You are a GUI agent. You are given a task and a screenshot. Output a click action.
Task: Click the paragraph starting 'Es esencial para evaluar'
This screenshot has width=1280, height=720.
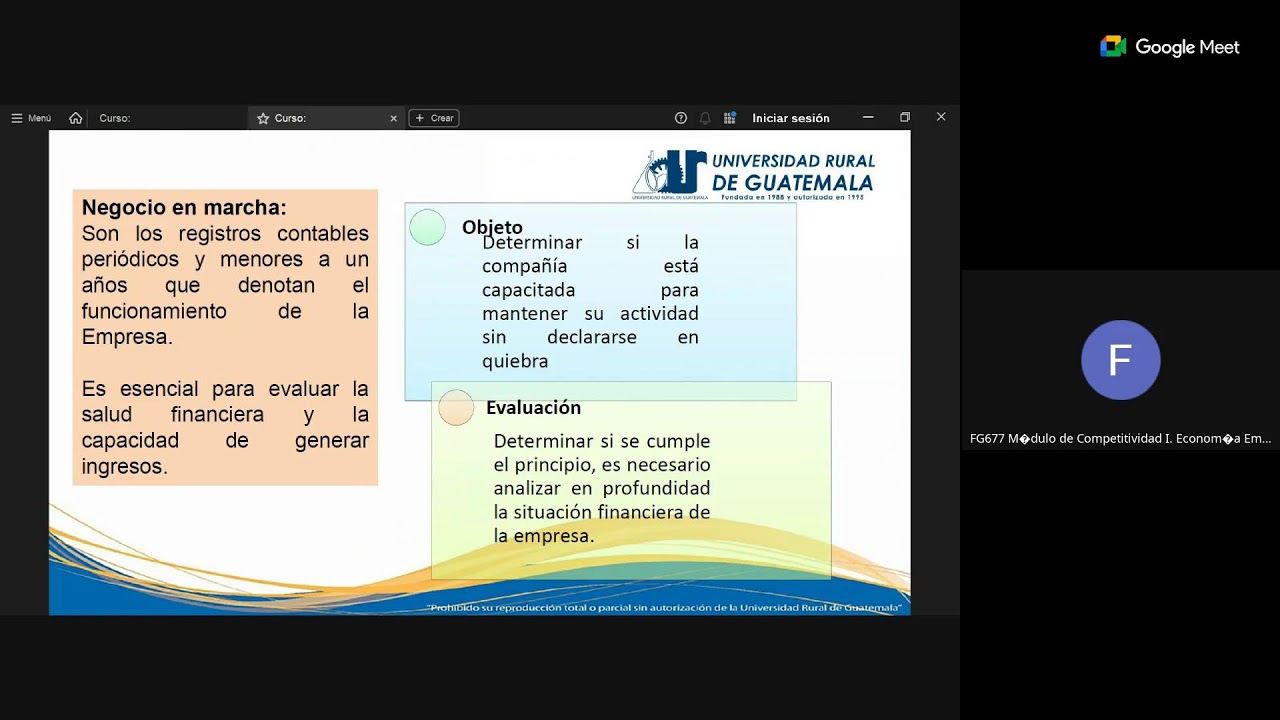[225, 427]
